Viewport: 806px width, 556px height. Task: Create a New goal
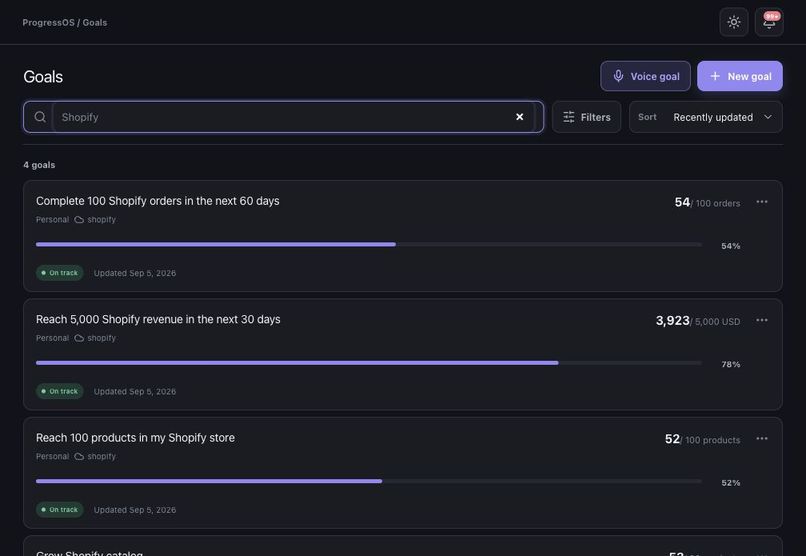(740, 76)
